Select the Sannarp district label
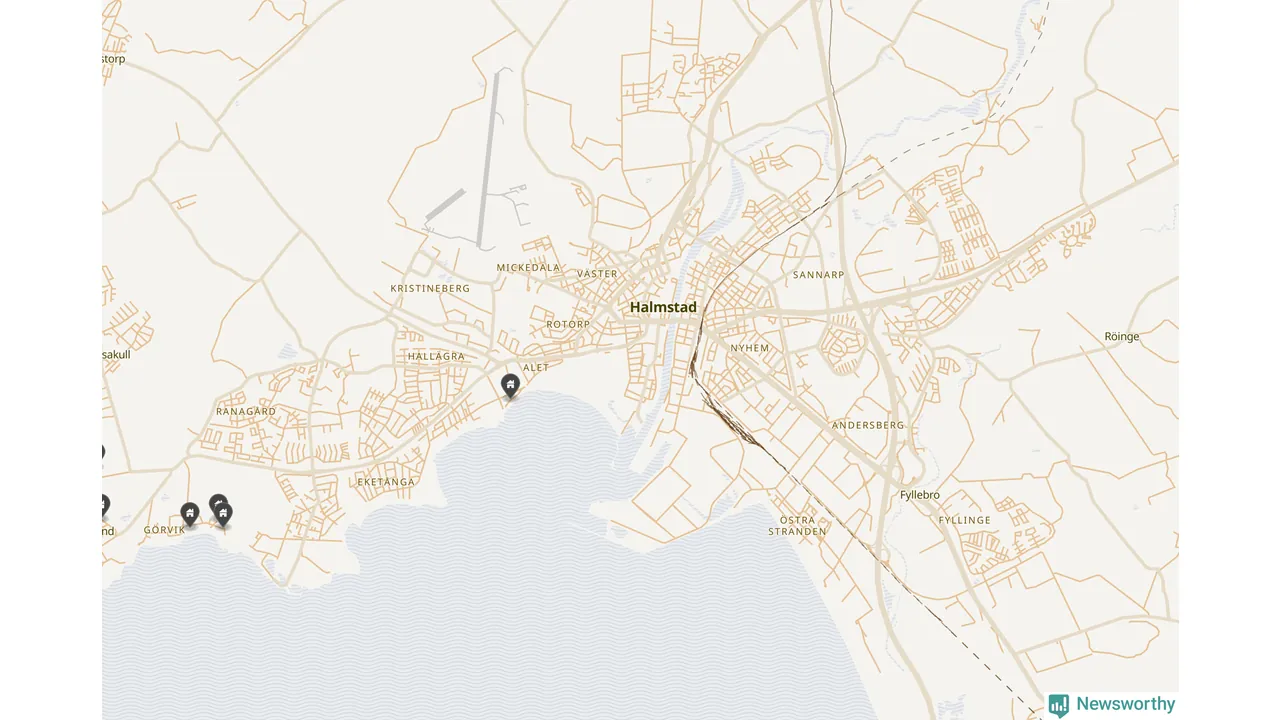Image resolution: width=1280 pixels, height=720 pixels. point(819,274)
